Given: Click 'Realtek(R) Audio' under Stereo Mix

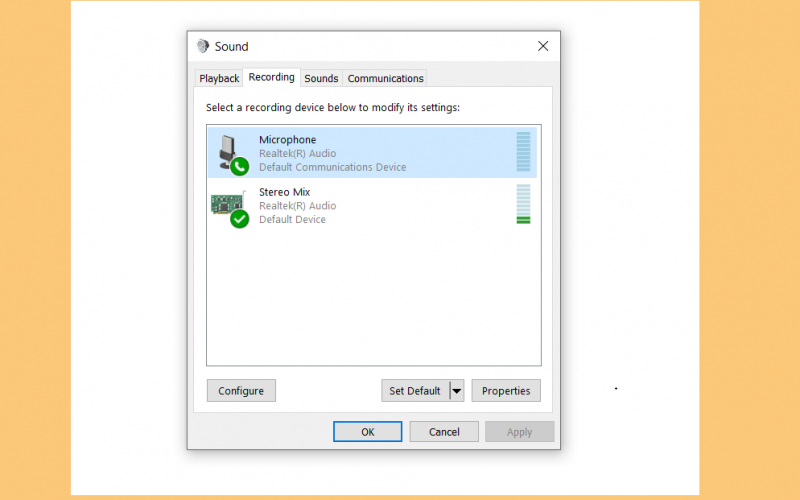Looking at the screenshot, I should pos(297,206).
